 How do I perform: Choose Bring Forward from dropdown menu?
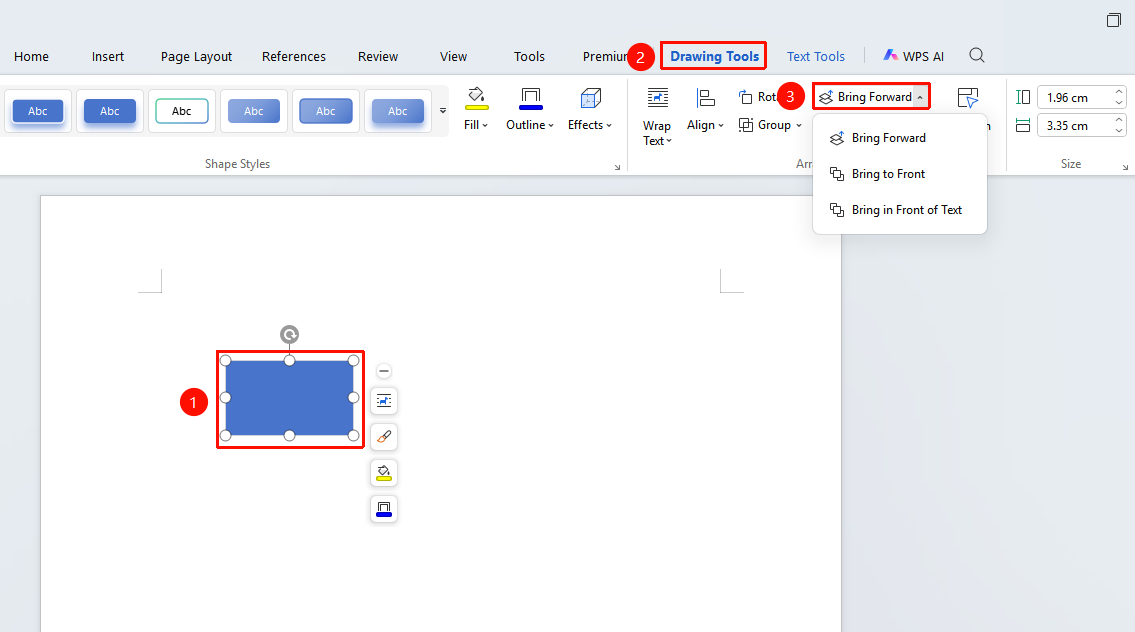[900, 138]
